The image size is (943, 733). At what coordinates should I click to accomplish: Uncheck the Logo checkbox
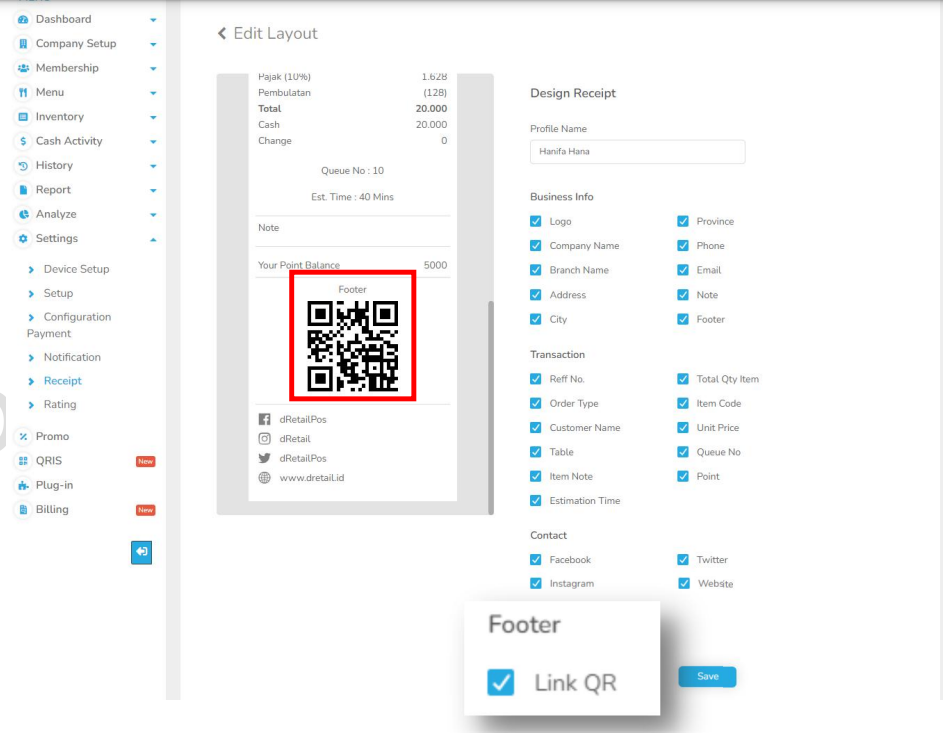(x=535, y=221)
